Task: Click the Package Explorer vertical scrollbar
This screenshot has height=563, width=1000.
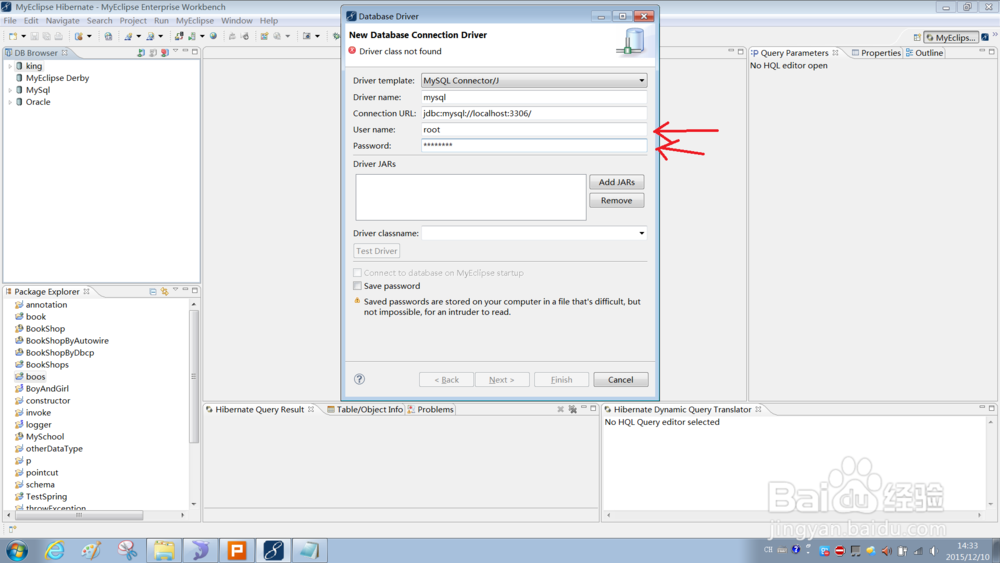Action: point(194,376)
